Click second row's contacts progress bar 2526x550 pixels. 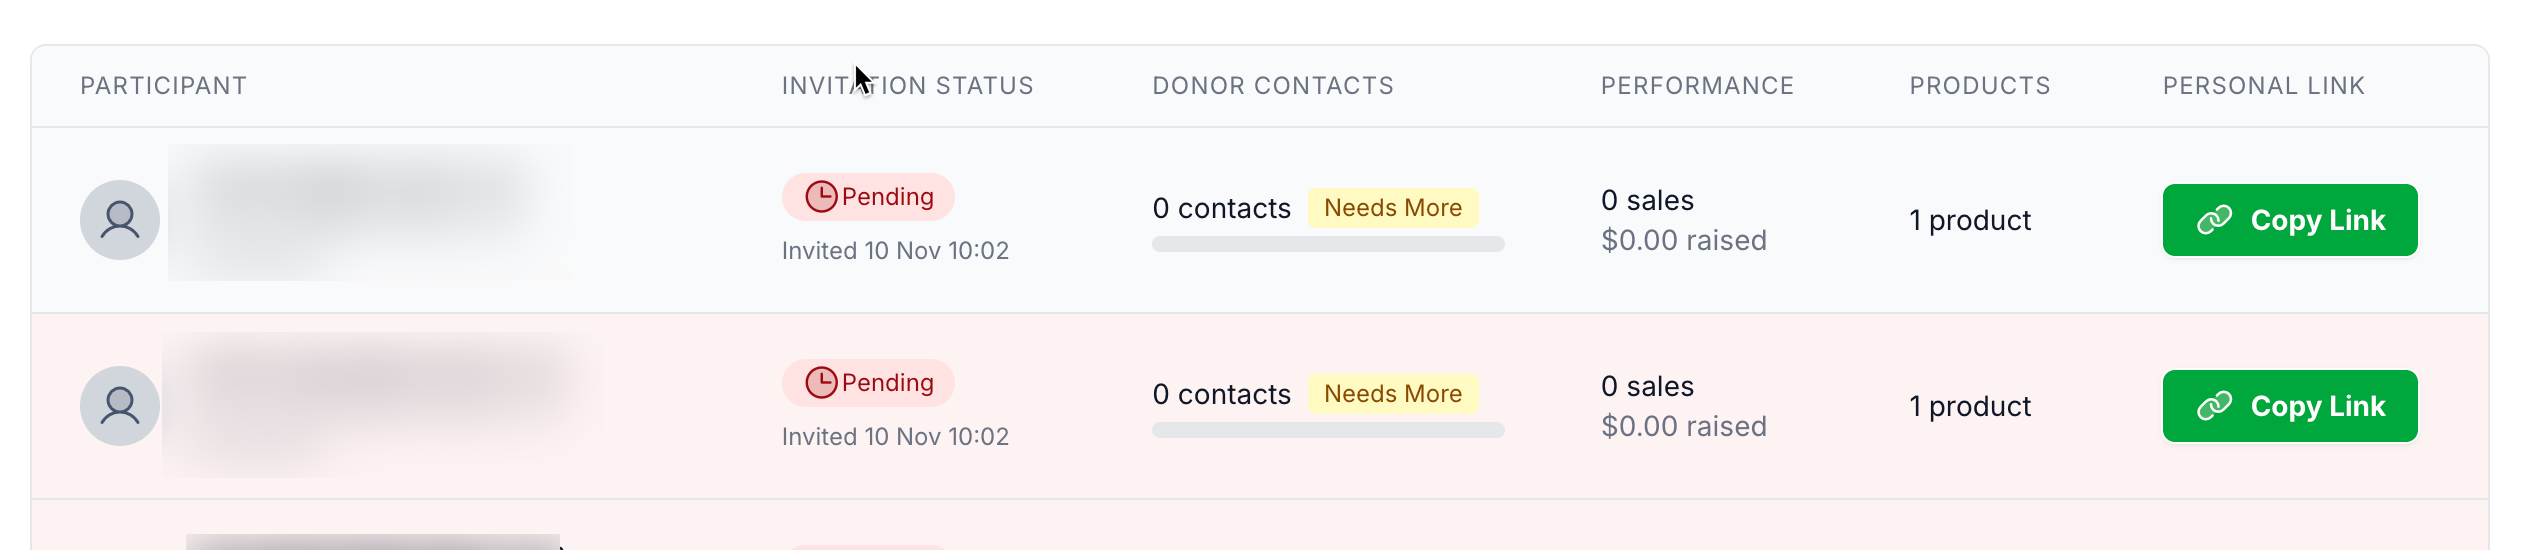(1328, 430)
